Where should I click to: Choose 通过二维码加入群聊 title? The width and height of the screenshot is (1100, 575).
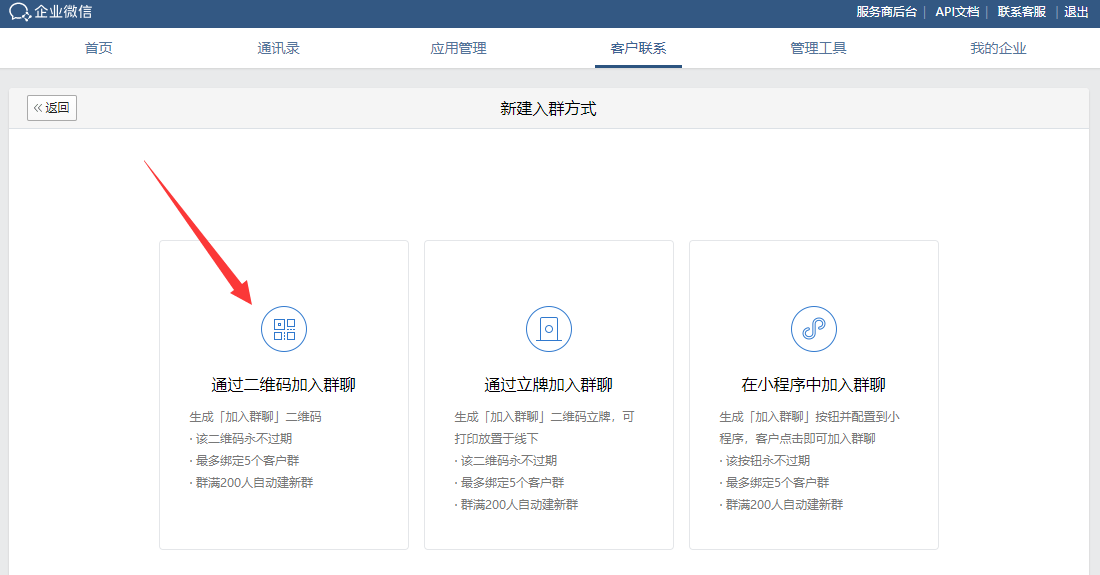coord(283,385)
